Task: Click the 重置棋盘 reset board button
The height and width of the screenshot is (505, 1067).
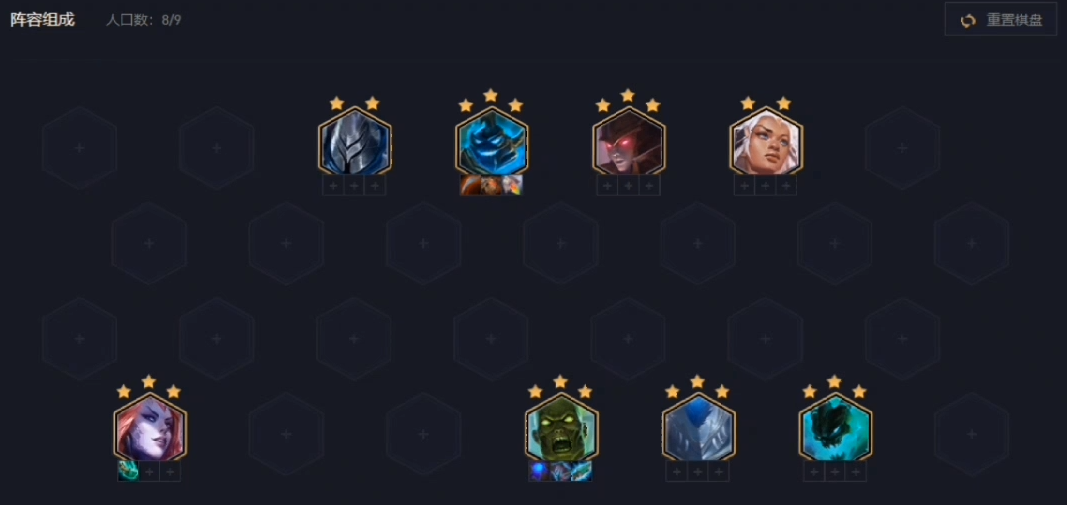Action: (1000, 20)
